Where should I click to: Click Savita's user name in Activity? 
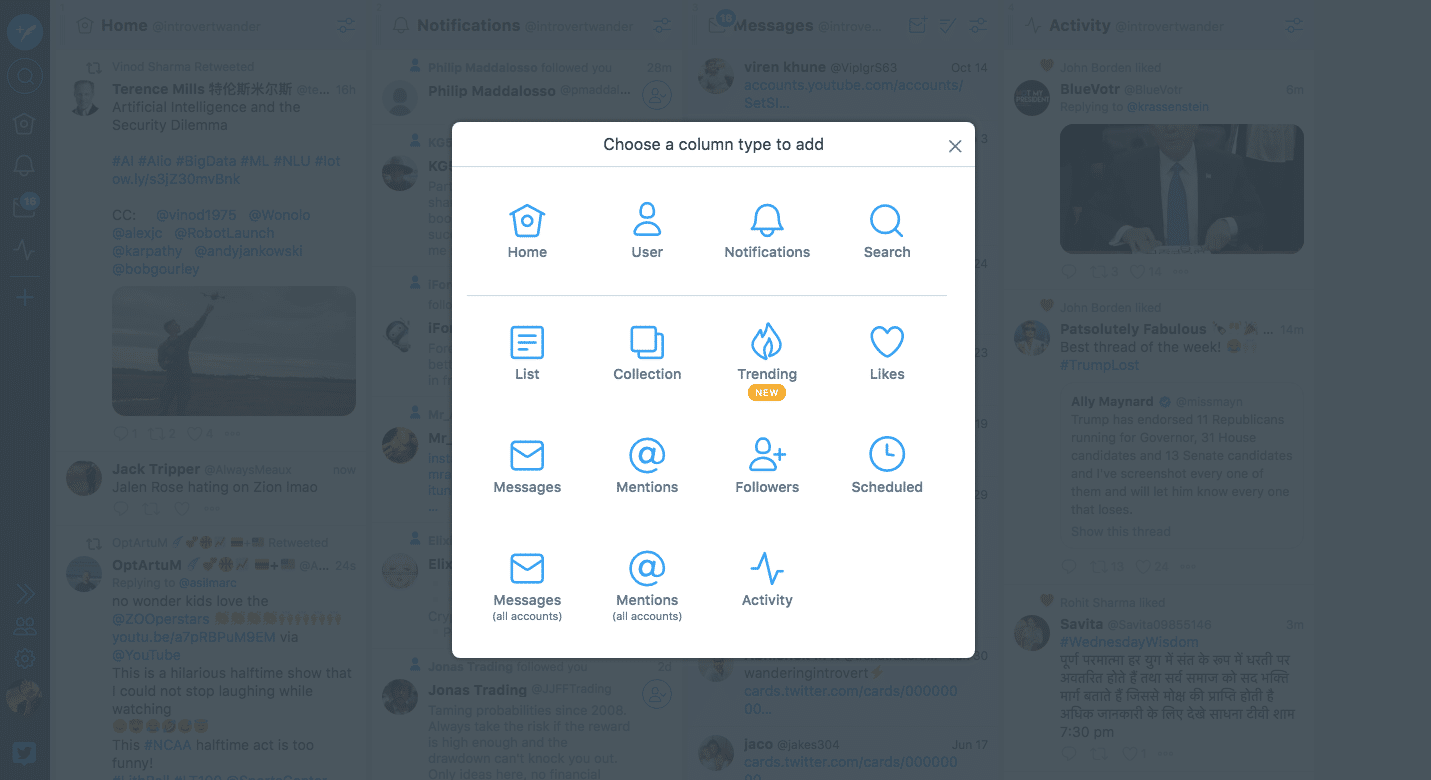1082,624
